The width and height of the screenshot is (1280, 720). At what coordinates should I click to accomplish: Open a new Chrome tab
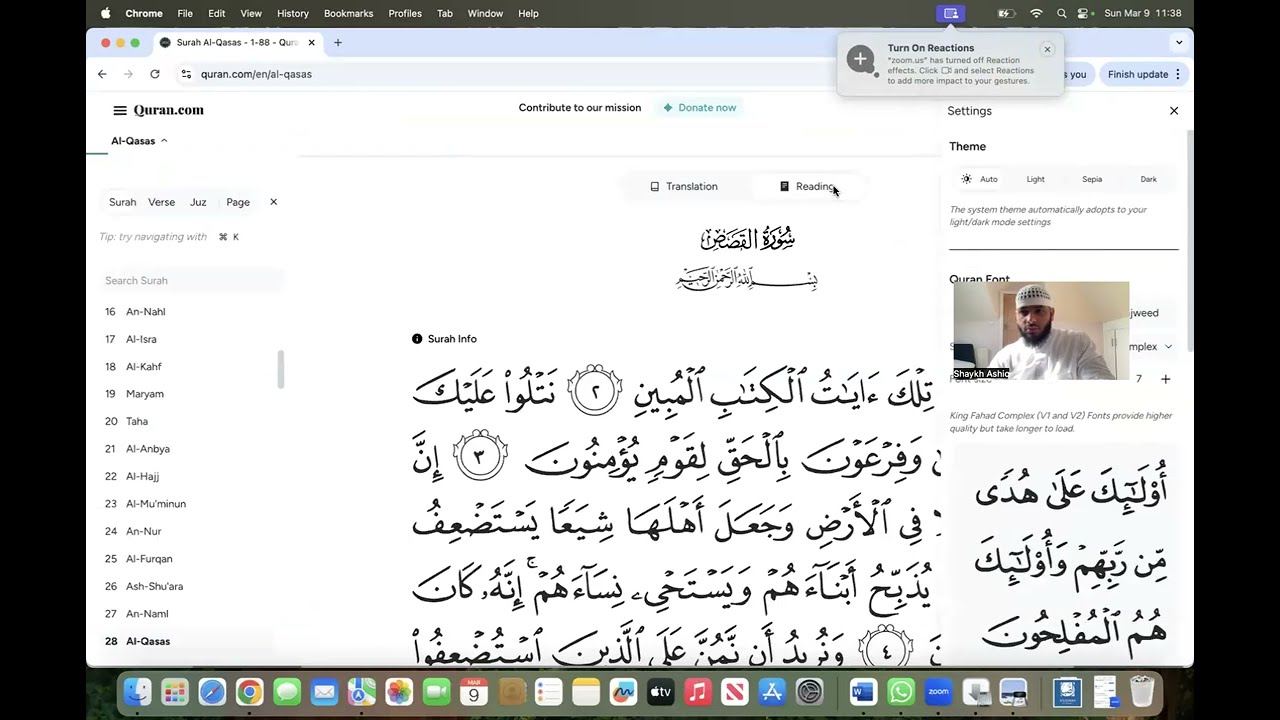pyautogui.click(x=338, y=43)
